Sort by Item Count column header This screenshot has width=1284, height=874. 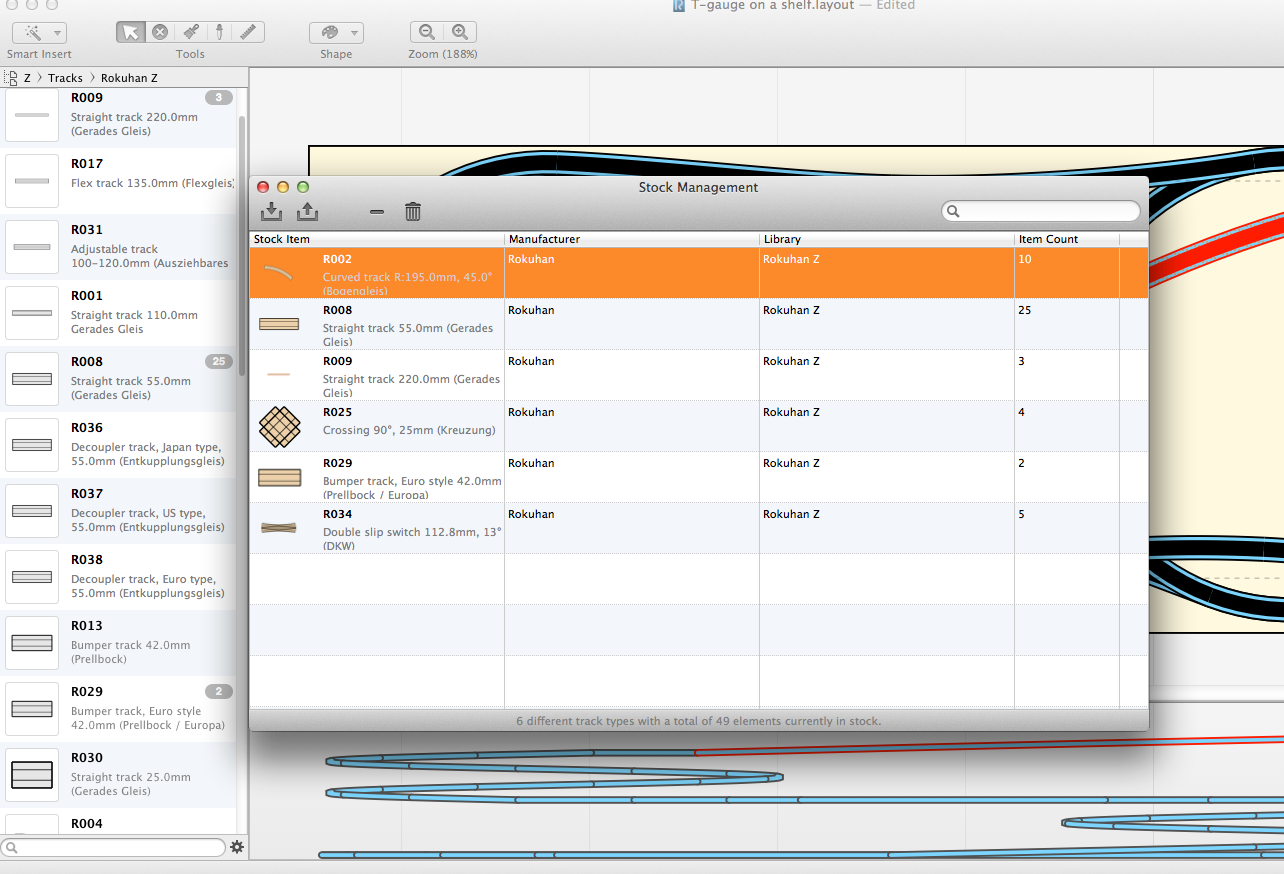(1046, 239)
